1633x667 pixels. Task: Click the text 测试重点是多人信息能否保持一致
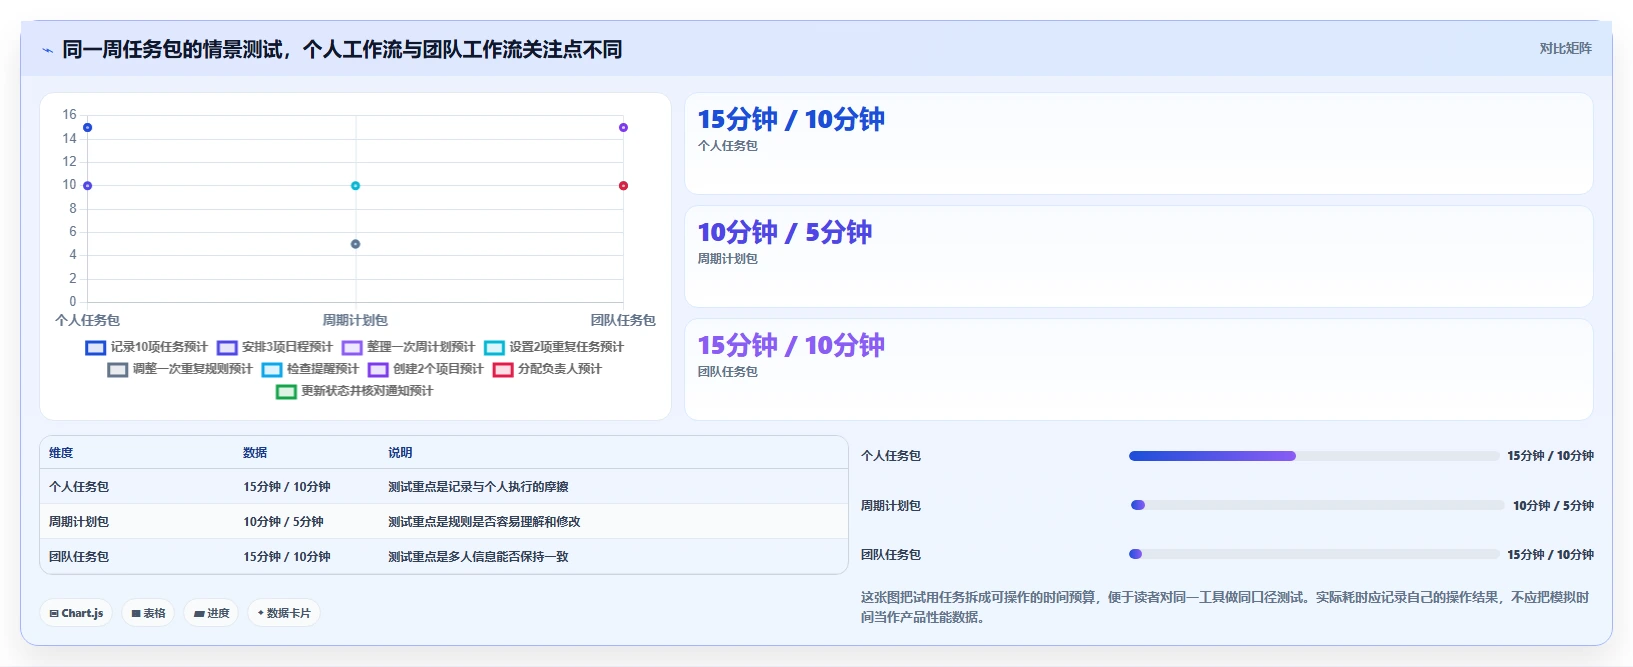click(478, 557)
